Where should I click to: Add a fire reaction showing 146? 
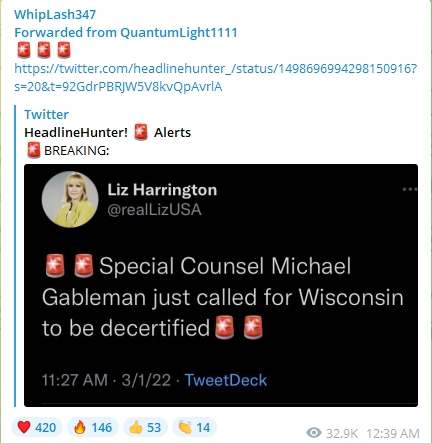(93, 427)
